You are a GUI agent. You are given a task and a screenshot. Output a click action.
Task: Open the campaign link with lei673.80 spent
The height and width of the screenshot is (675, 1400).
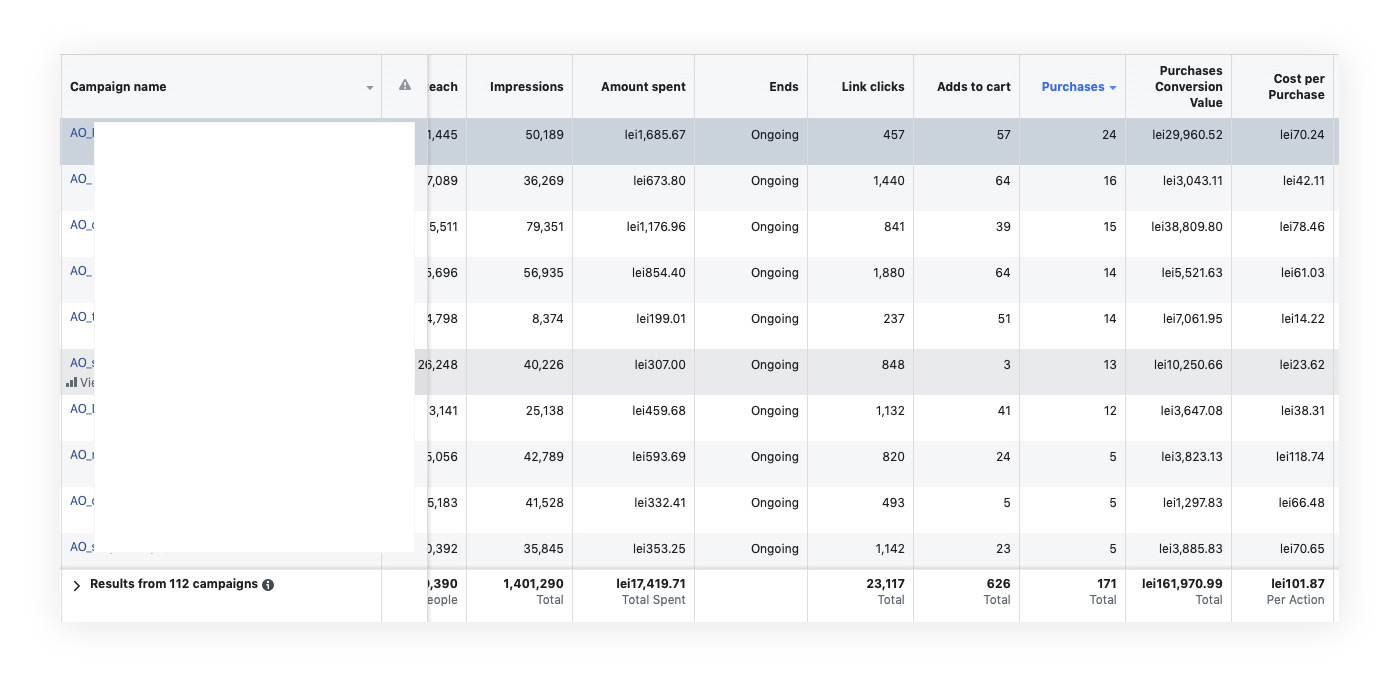tap(80, 179)
